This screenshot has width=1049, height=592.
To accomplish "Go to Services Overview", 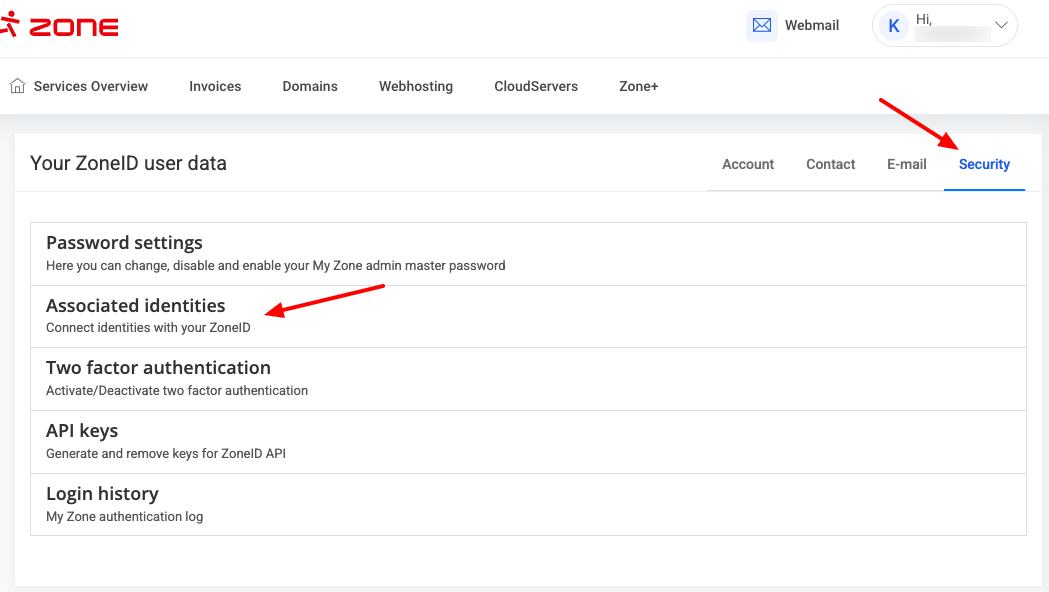I will coord(90,86).
